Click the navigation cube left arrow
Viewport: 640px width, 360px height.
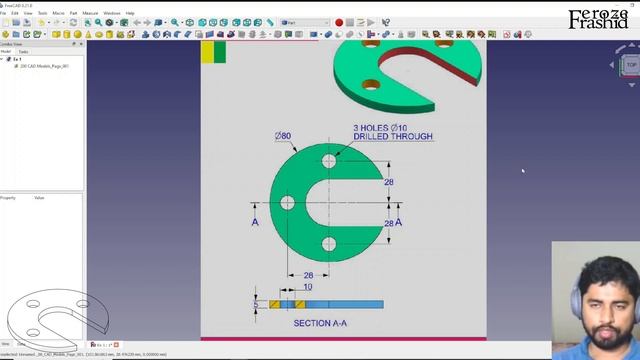612,64
